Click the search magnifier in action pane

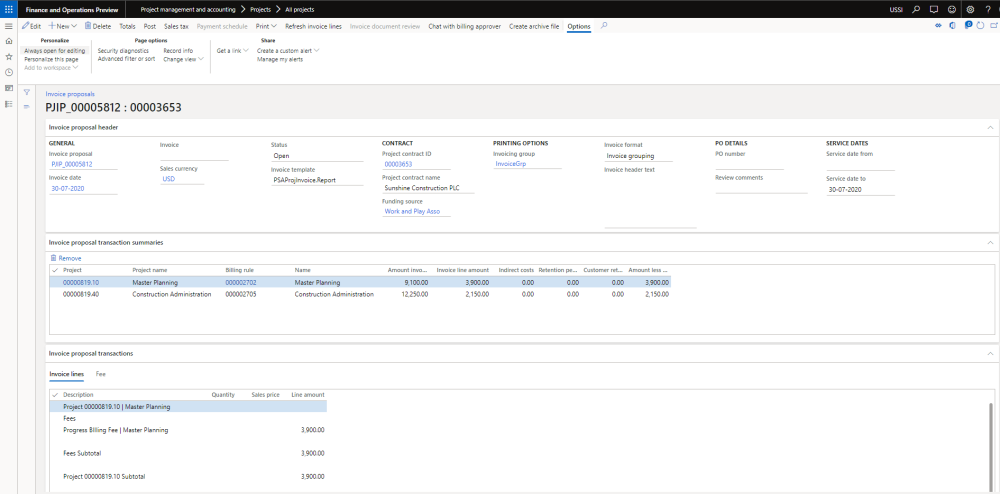tap(604, 25)
